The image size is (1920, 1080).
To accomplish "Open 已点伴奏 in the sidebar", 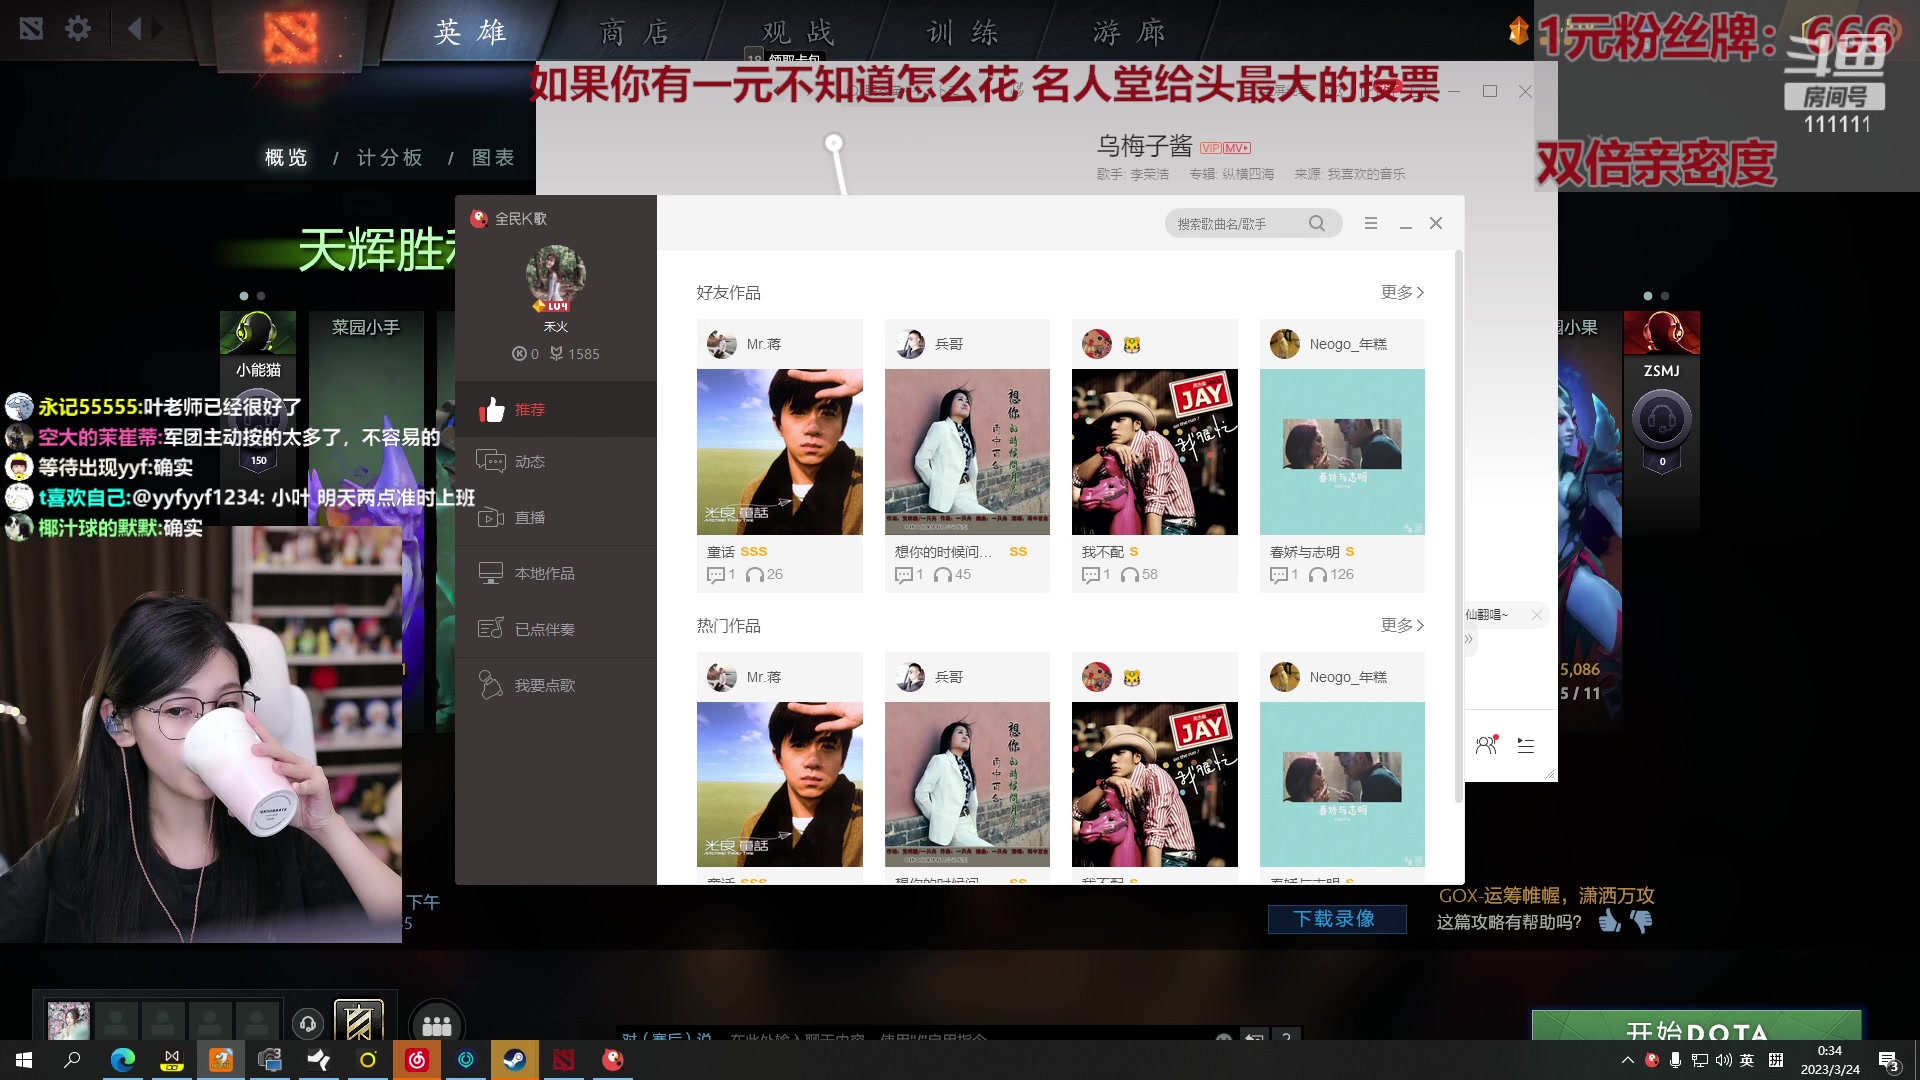I will [543, 629].
